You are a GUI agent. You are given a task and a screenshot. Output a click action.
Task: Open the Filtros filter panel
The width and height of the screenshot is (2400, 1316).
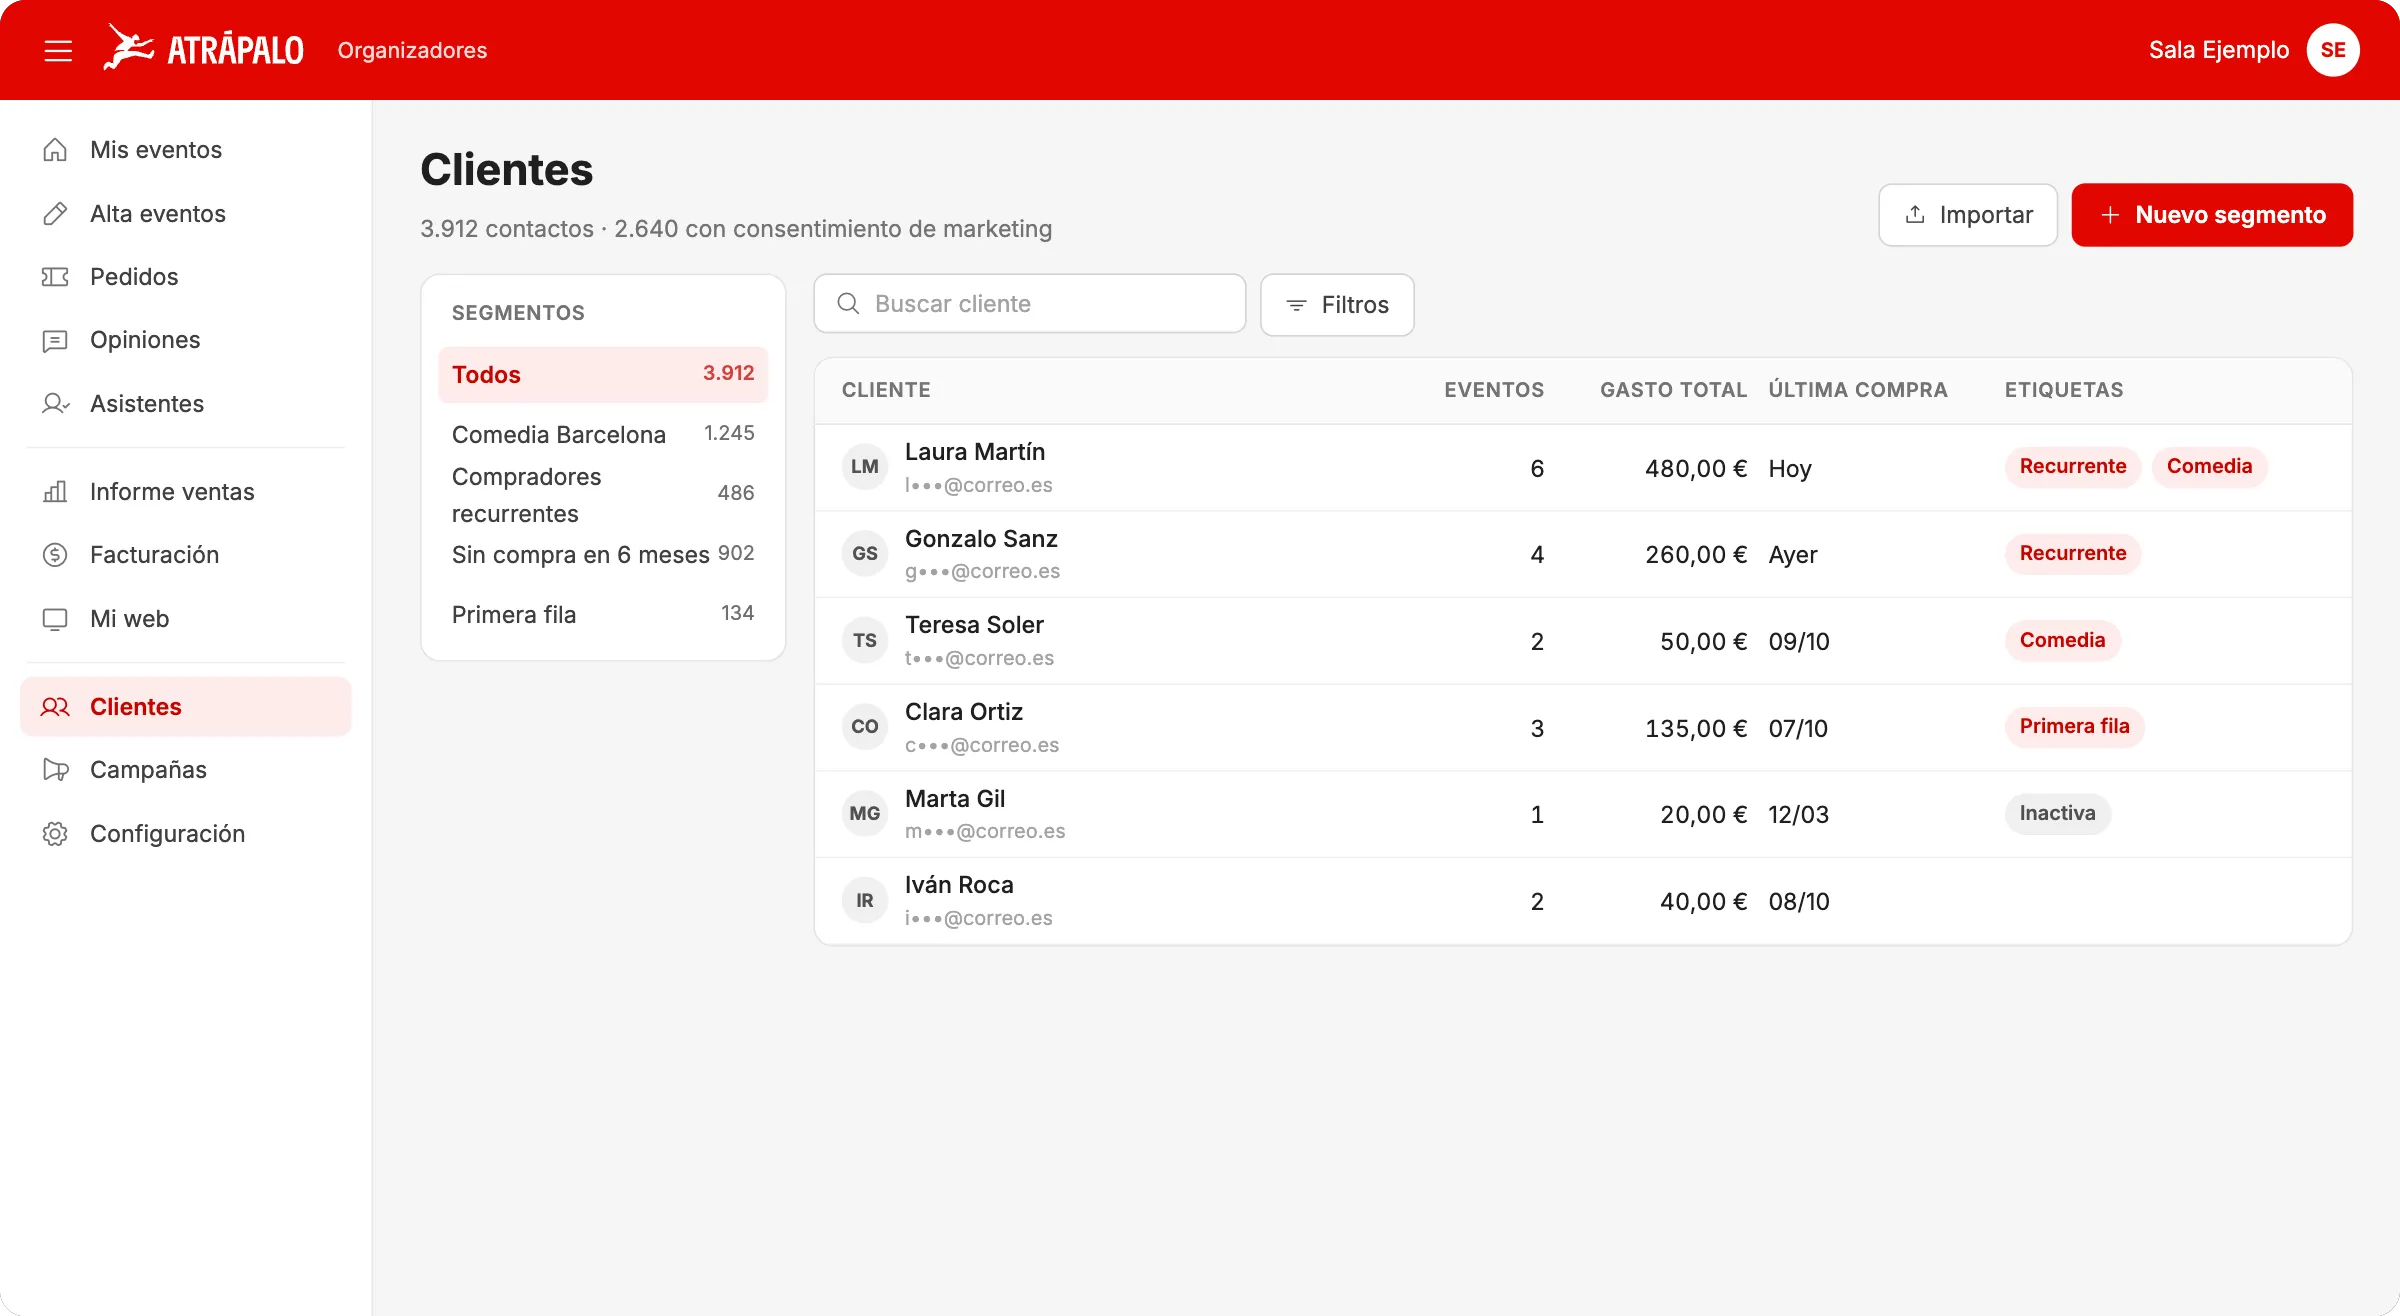[x=1337, y=305]
